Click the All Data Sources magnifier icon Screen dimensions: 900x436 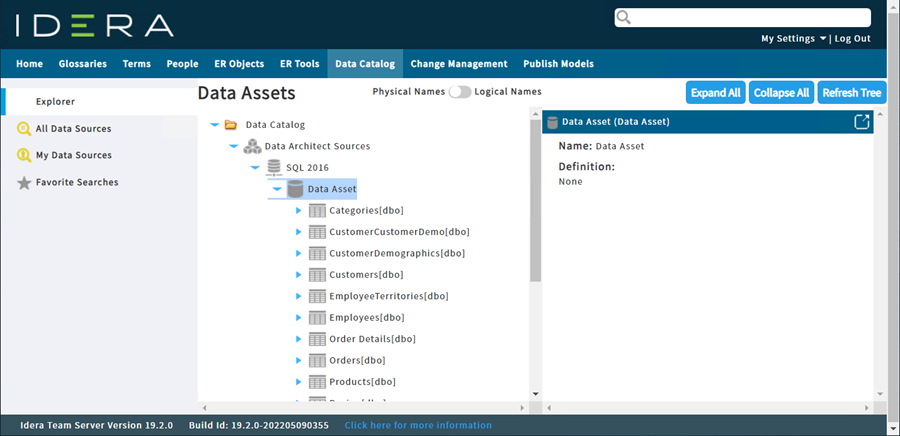pos(24,129)
